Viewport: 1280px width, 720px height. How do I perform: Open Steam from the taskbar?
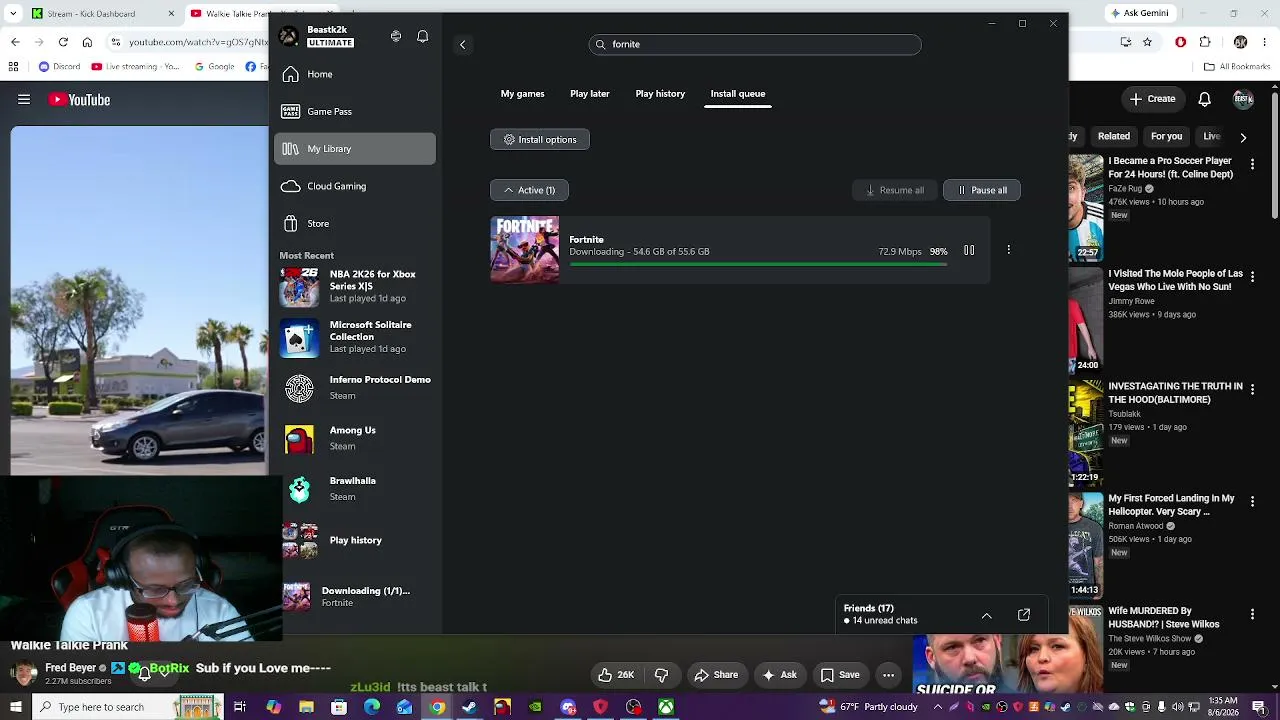click(469, 707)
